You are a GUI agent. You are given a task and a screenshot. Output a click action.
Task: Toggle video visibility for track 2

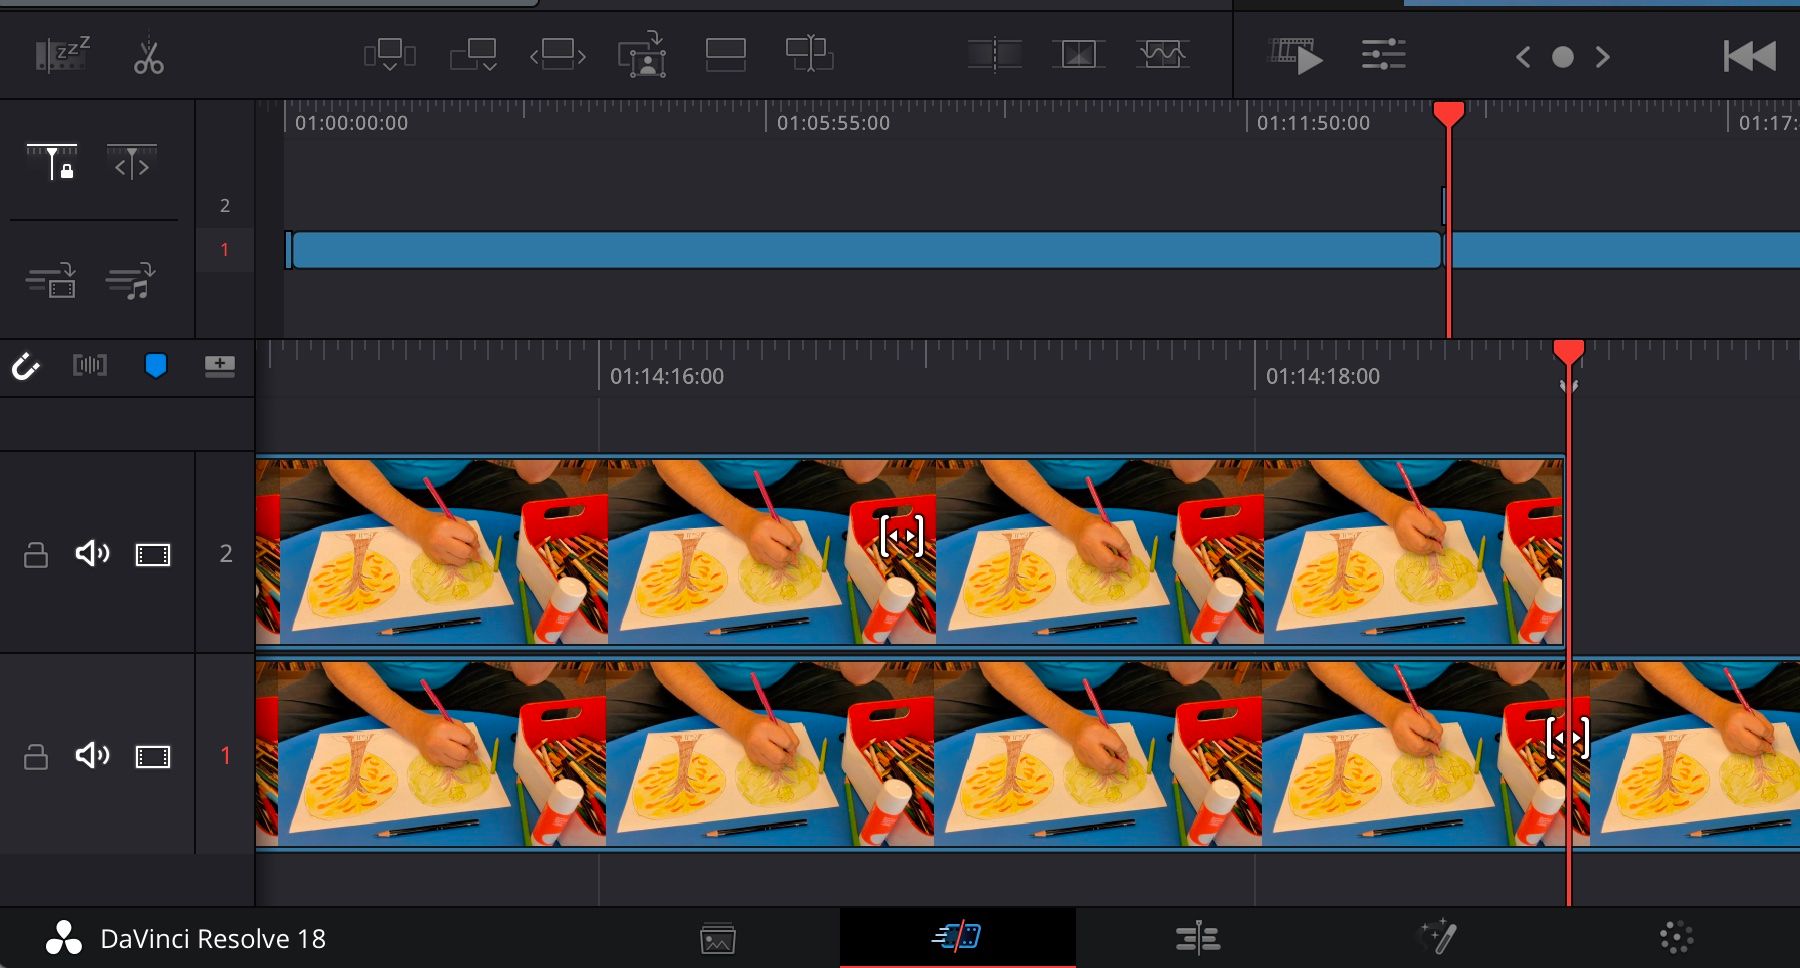pyautogui.click(x=153, y=555)
